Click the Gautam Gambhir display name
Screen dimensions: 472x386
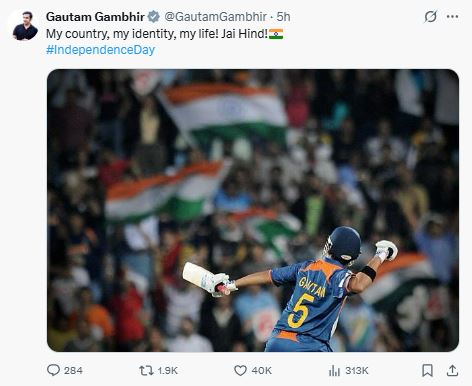(95, 17)
